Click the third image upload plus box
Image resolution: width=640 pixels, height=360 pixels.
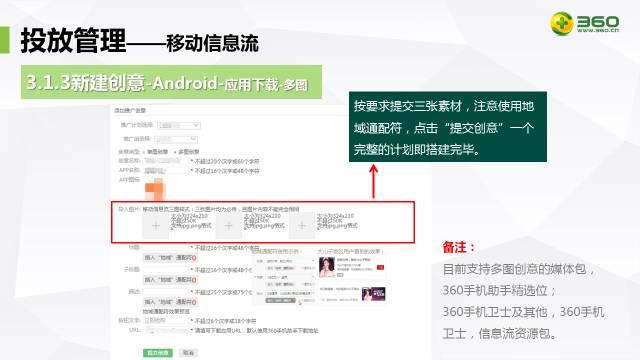point(302,226)
